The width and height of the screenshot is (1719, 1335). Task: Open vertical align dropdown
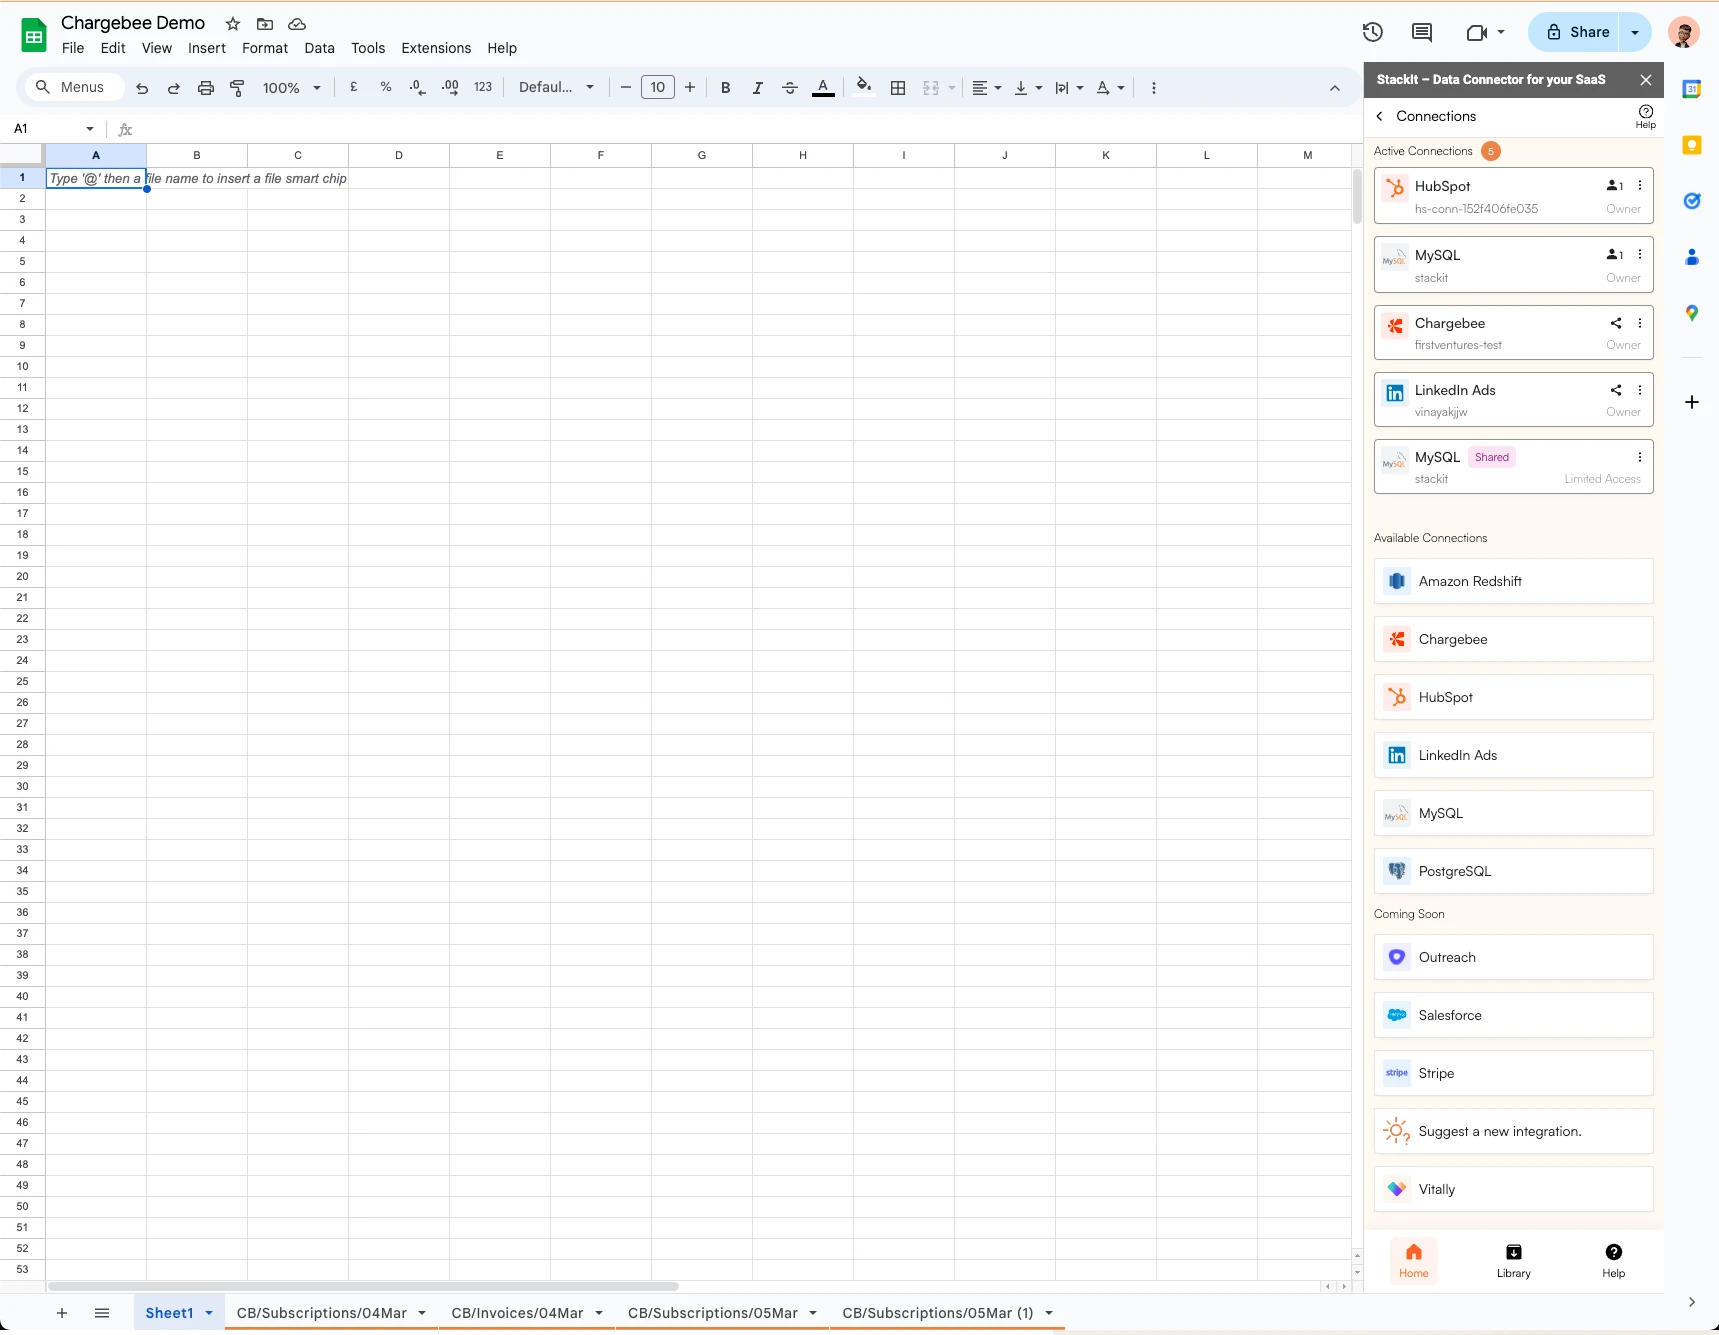point(1028,88)
